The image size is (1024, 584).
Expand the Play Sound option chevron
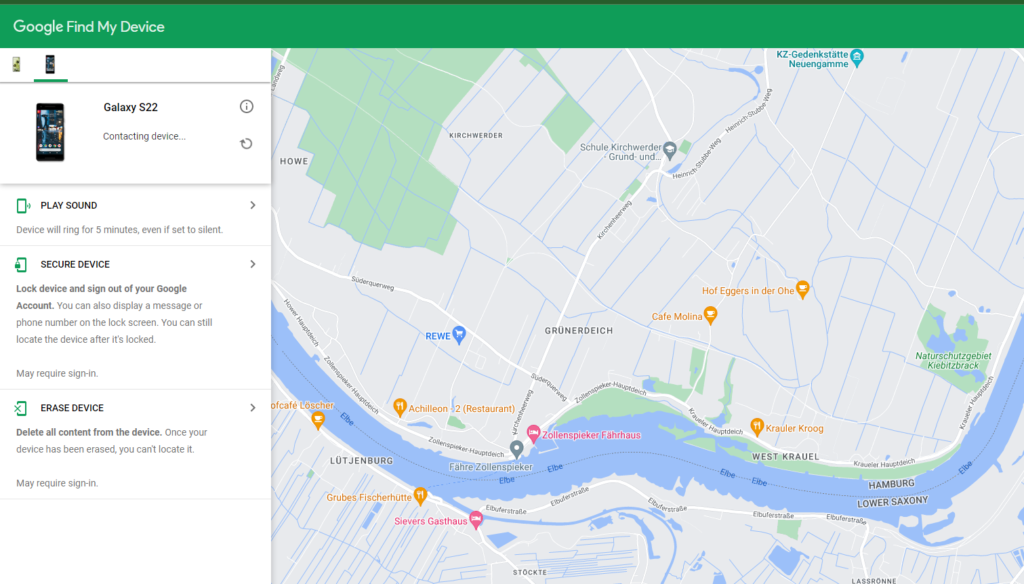(x=253, y=205)
